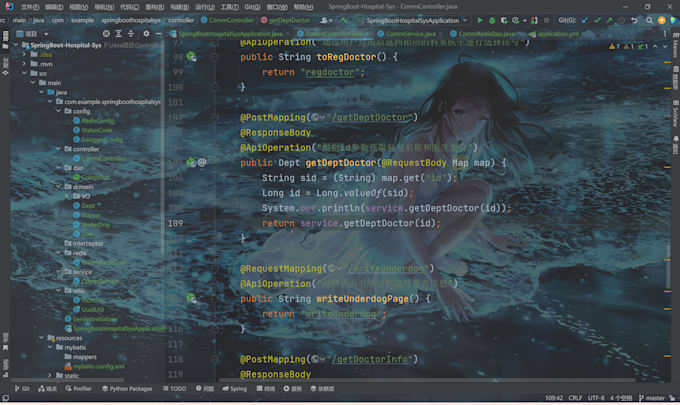Toggle the Python Packages tool window
The width and height of the screenshot is (680, 405).
tap(127, 389)
